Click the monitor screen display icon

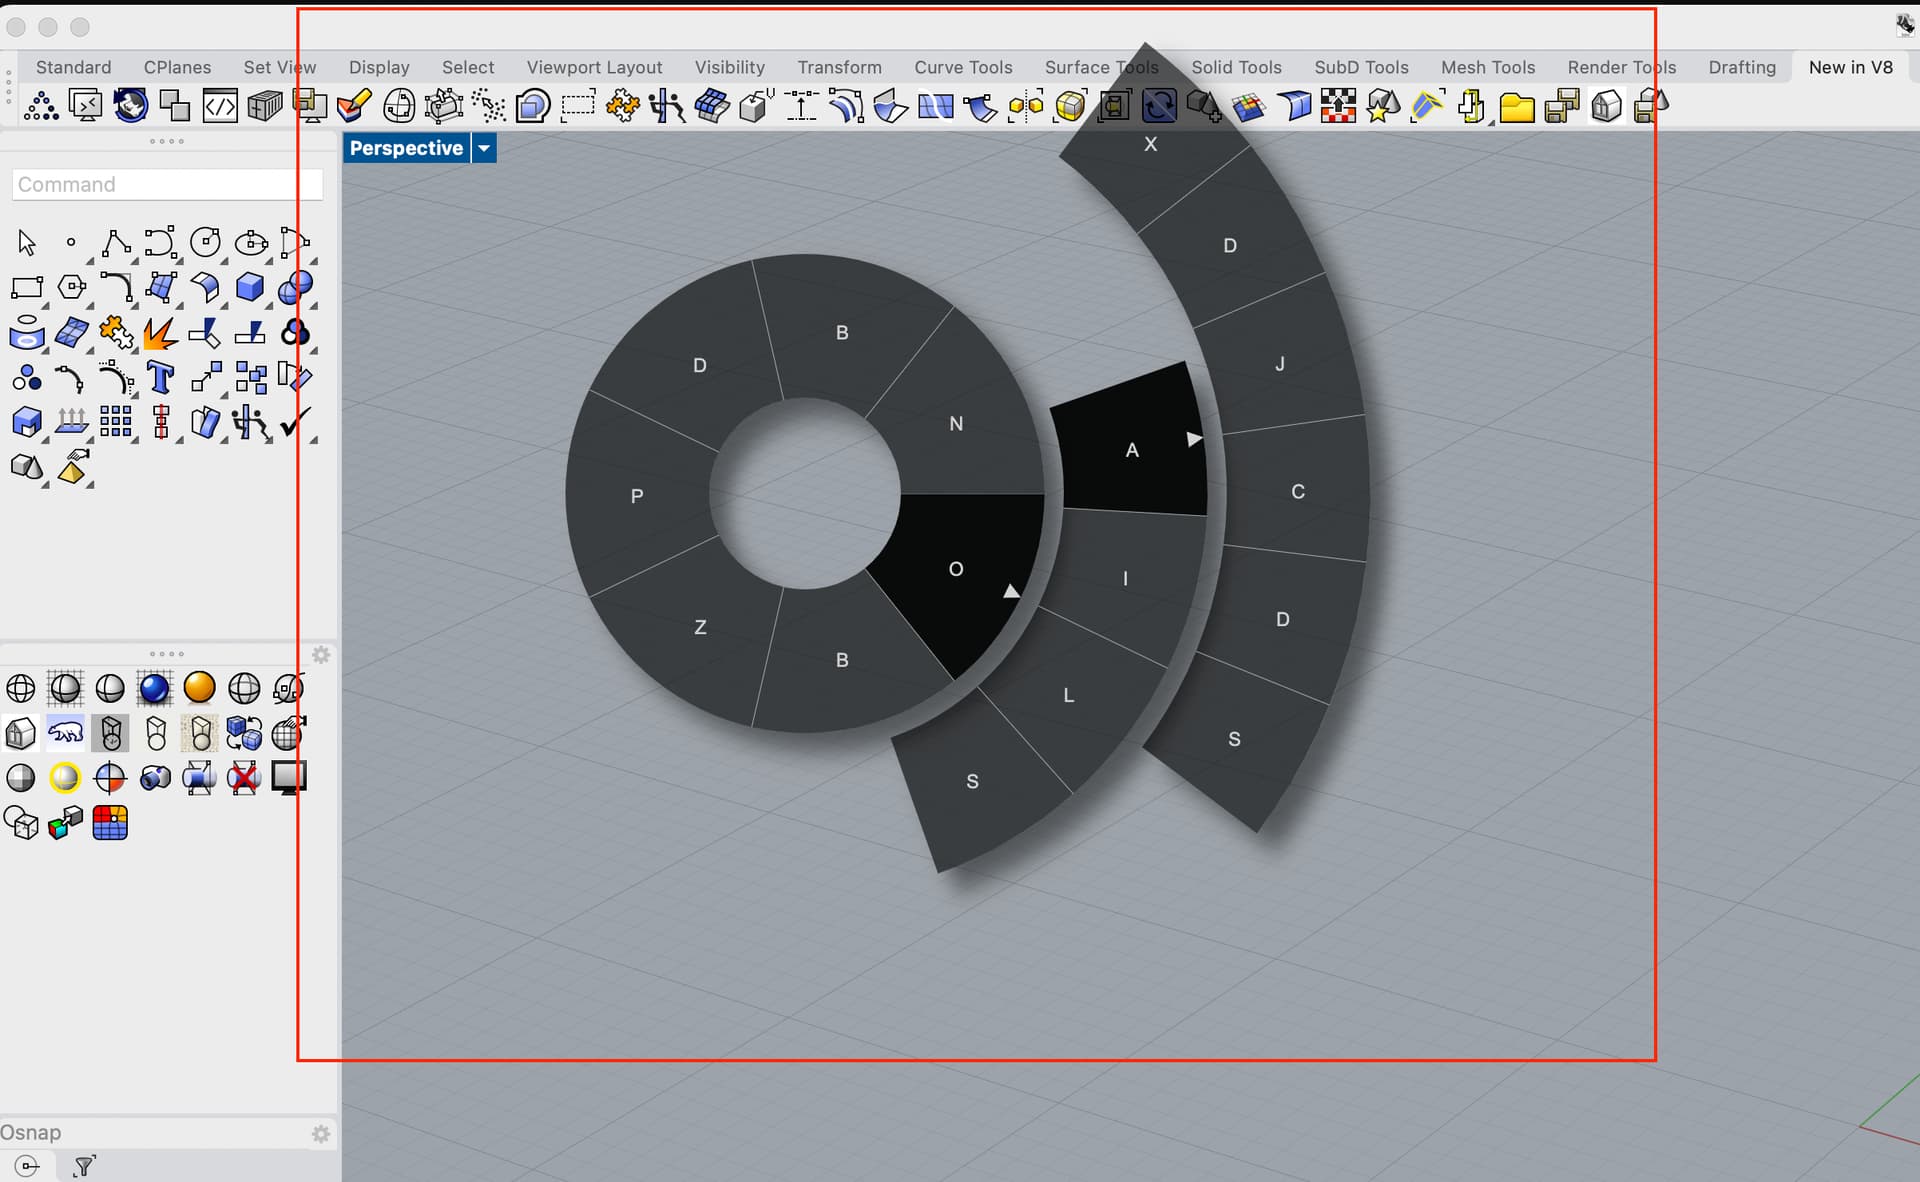287,777
